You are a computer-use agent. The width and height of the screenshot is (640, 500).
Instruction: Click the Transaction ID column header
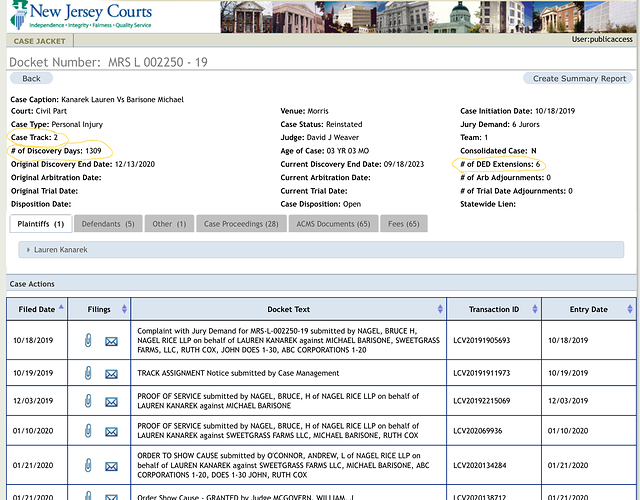[x=494, y=309]
